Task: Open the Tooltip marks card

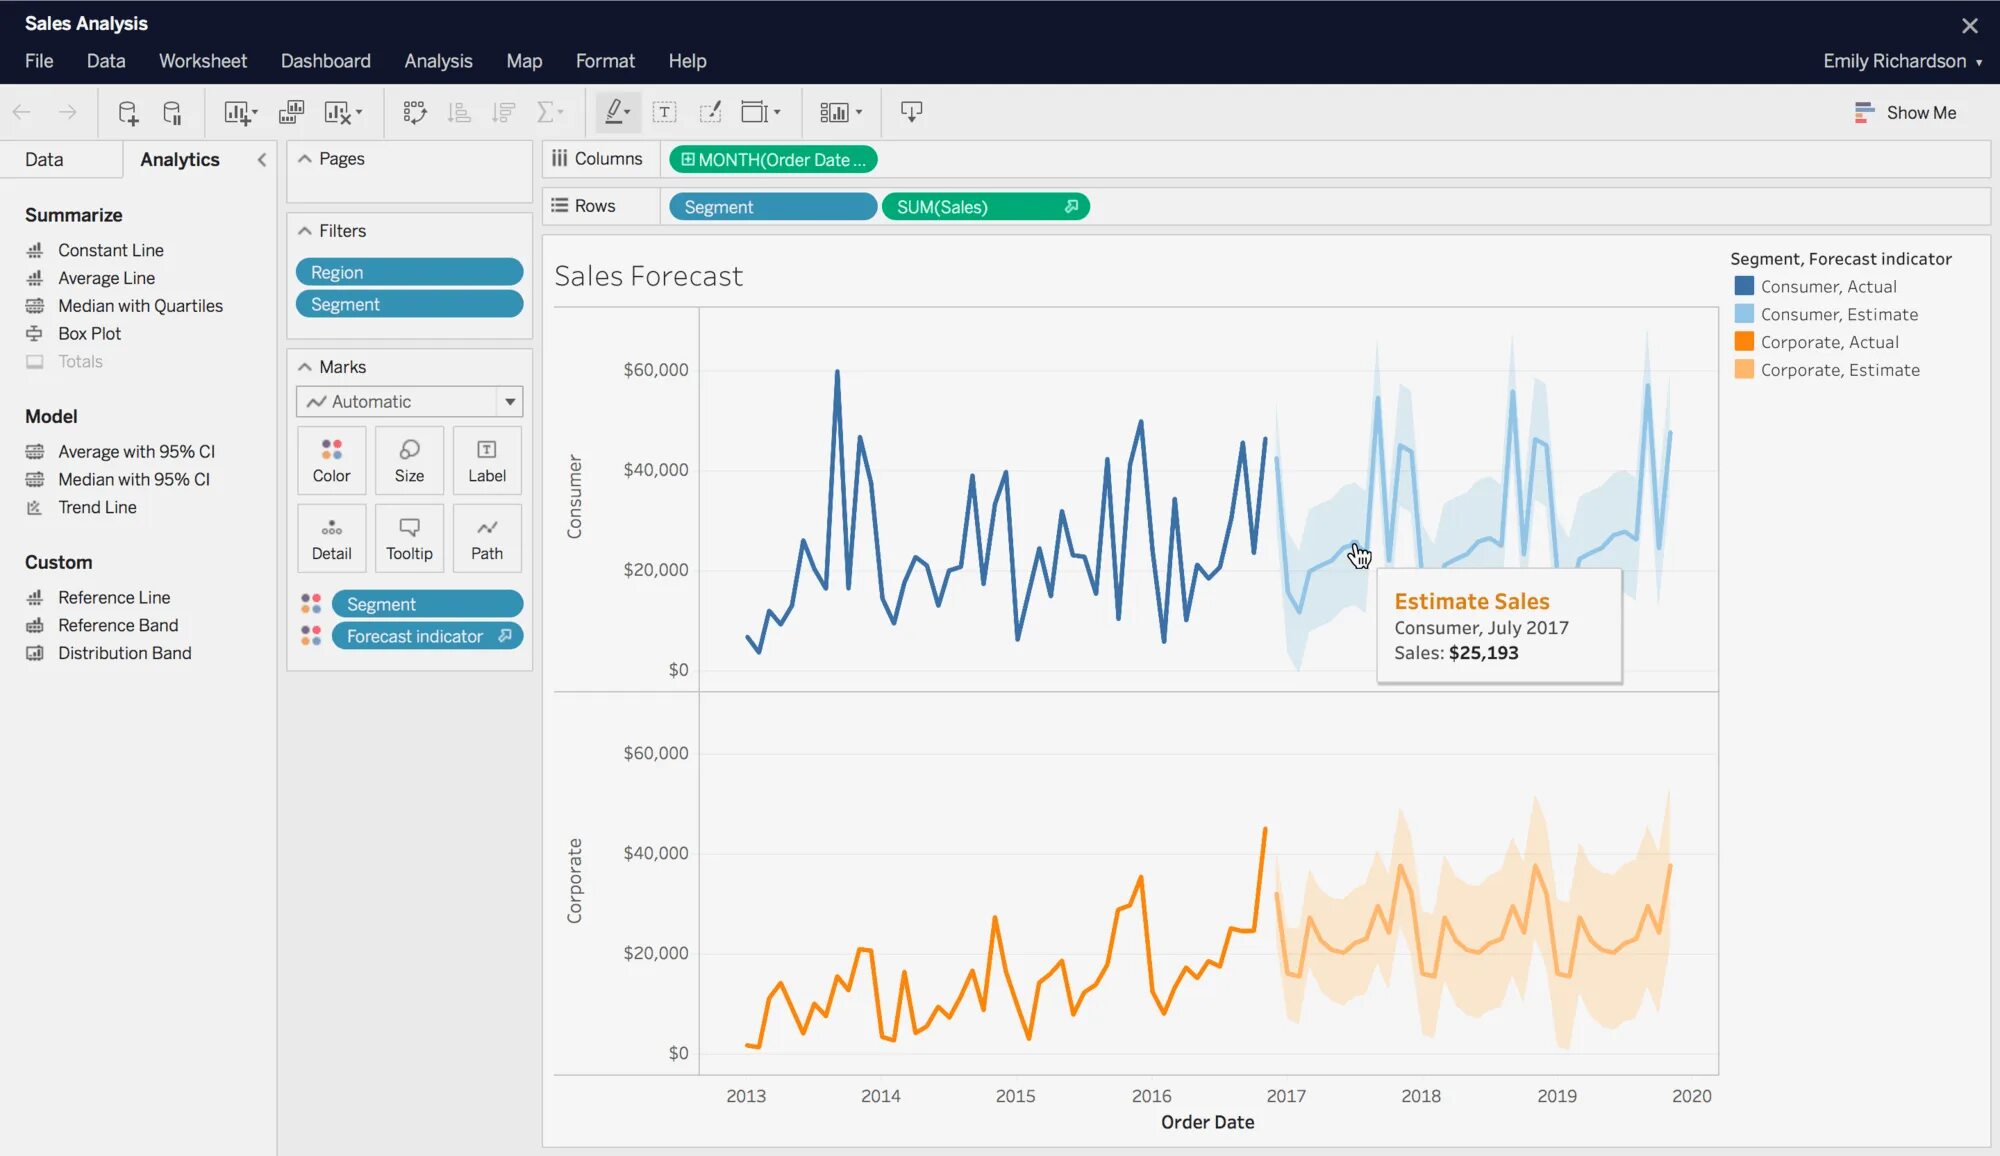Action: click(409, 538)
